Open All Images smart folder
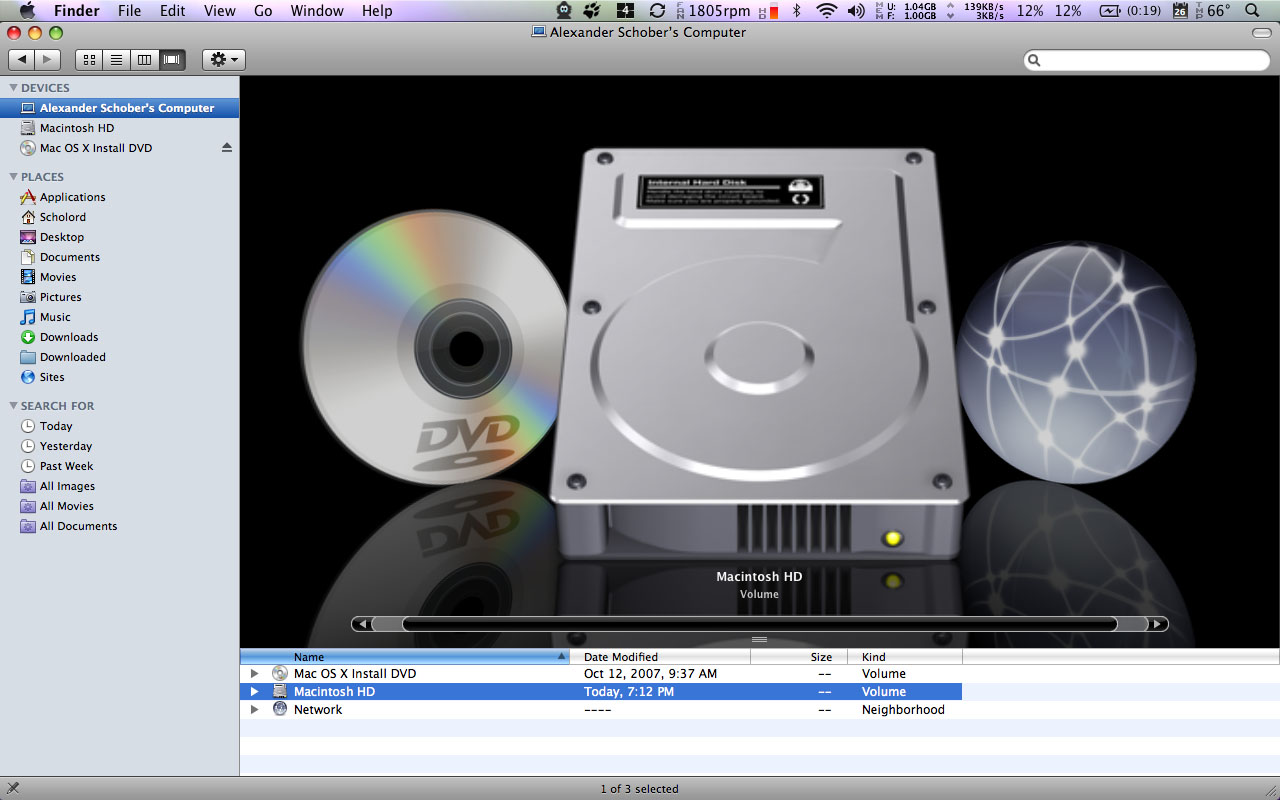The height and width of the screenshot is (800, 1280). coord(119,486)
